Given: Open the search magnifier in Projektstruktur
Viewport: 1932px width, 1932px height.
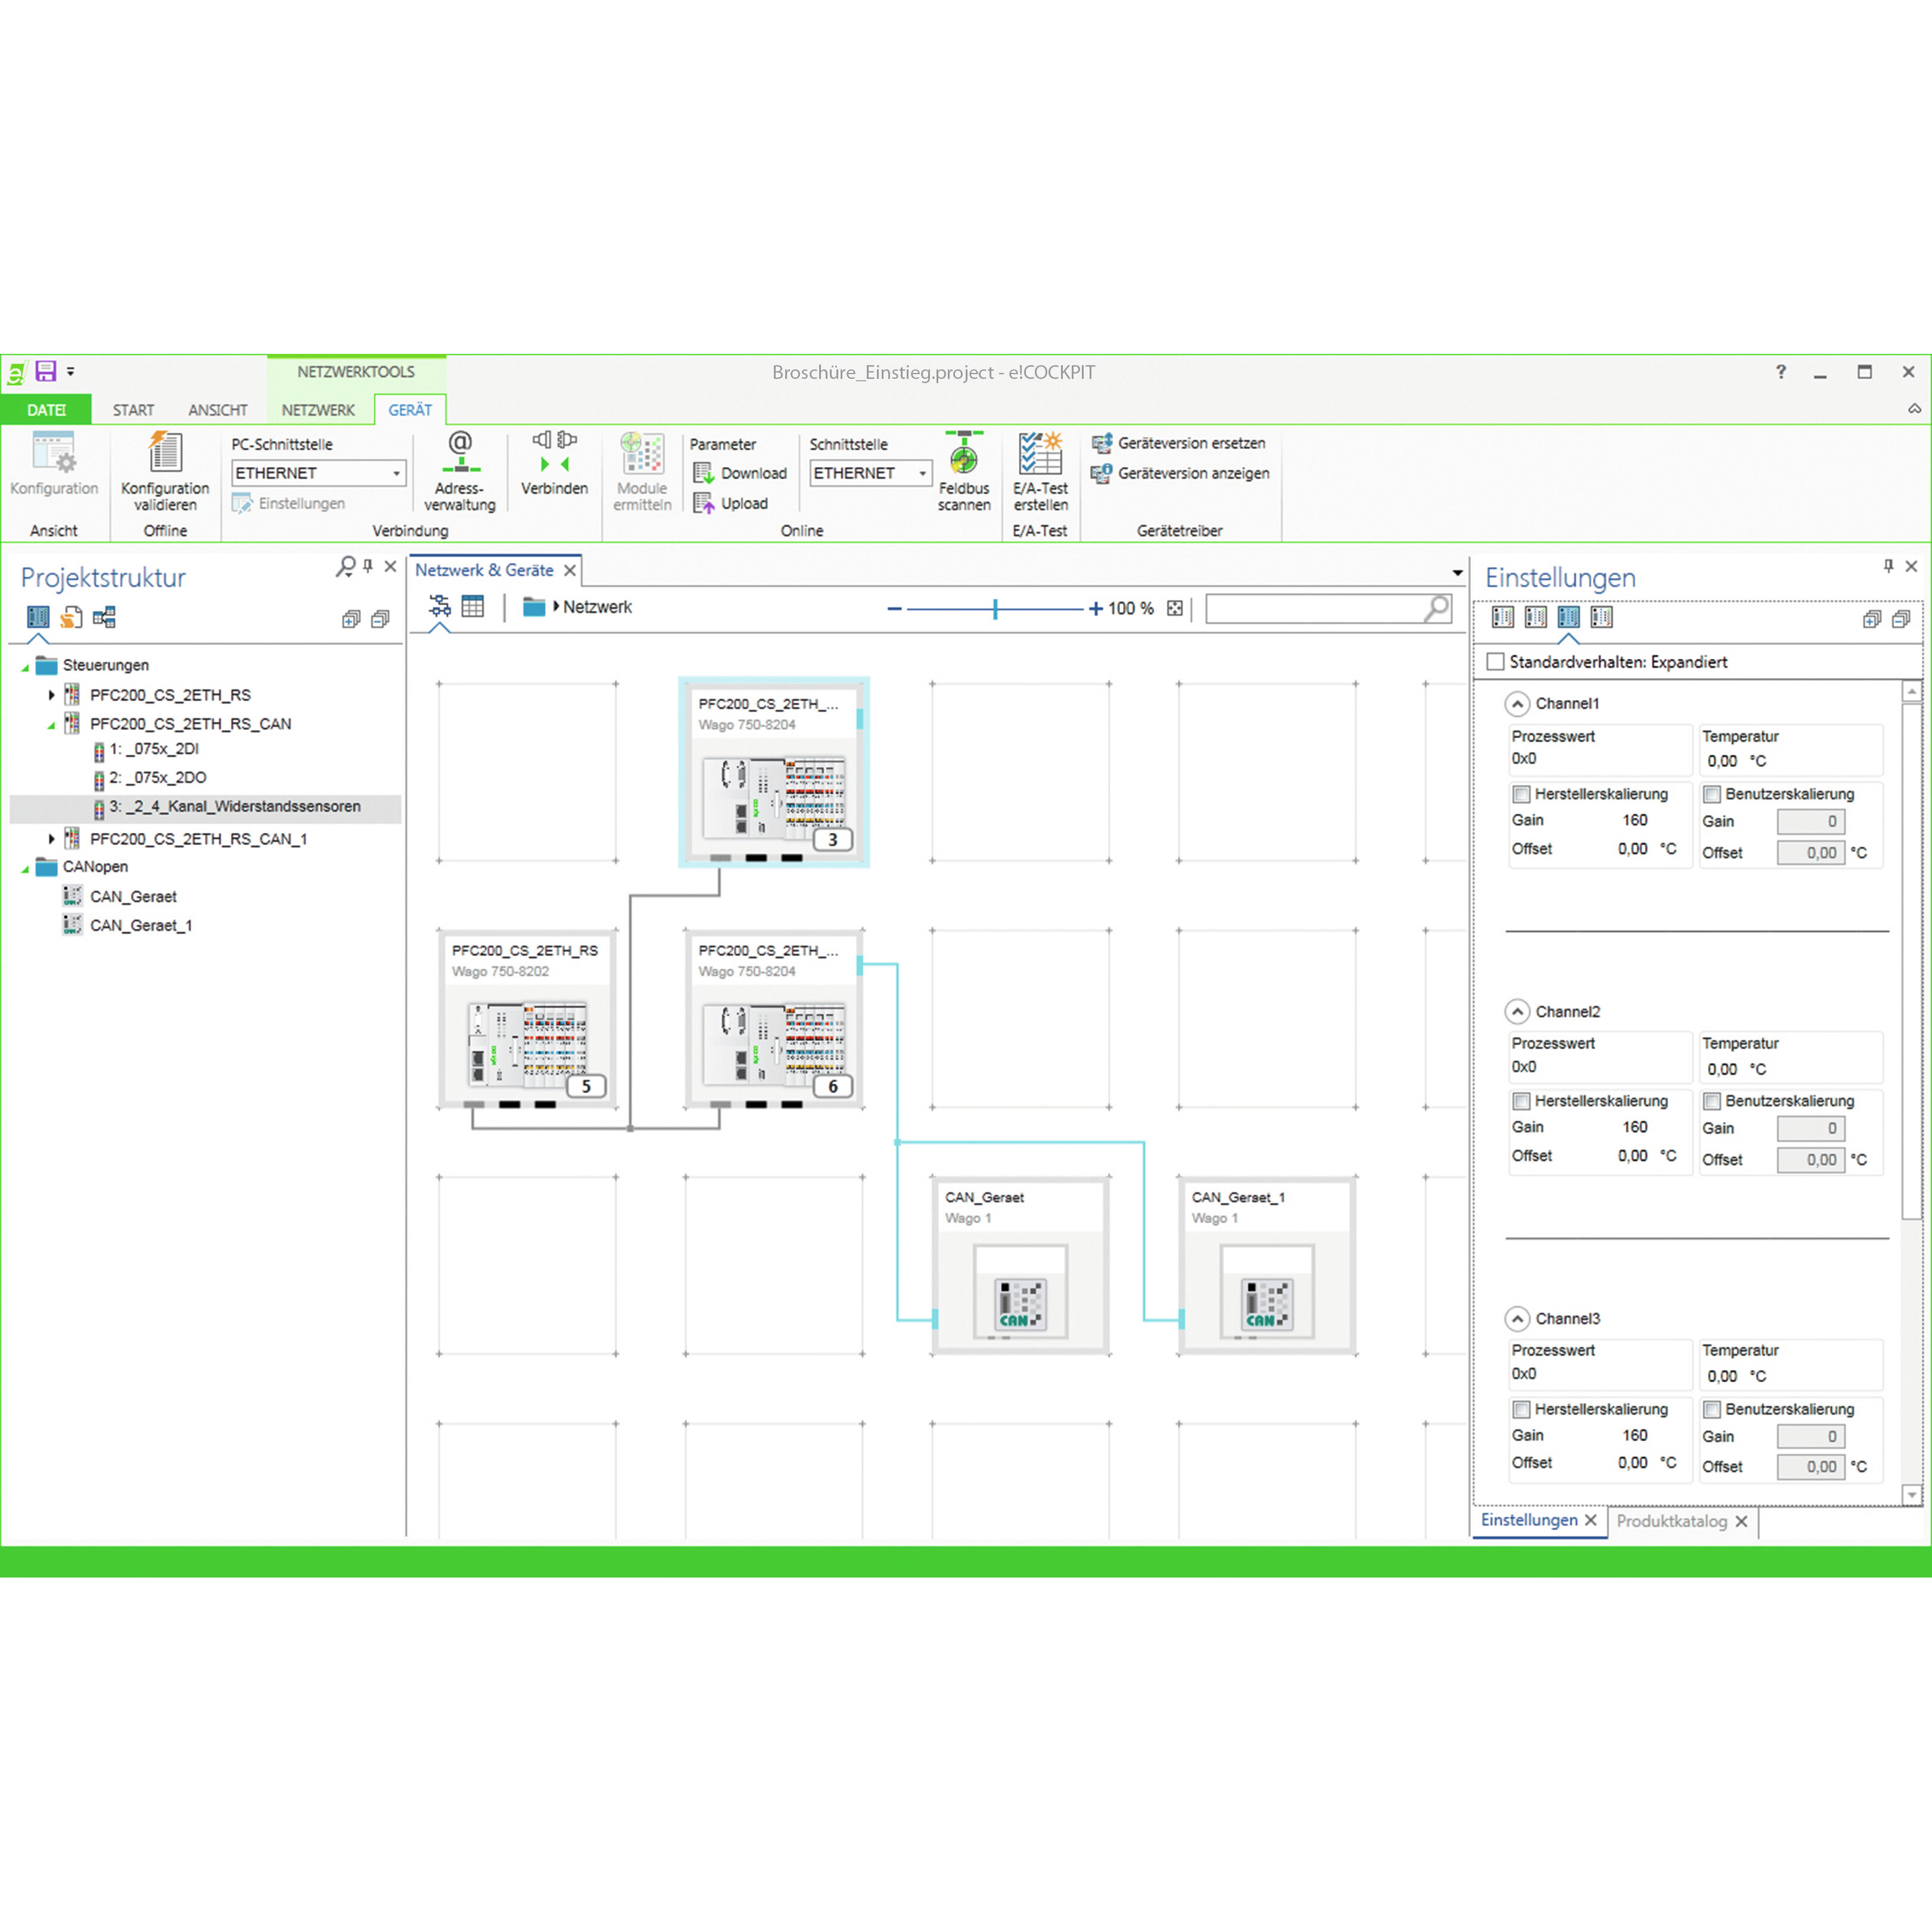Looking at the screenshot, I should pos(344,566).
